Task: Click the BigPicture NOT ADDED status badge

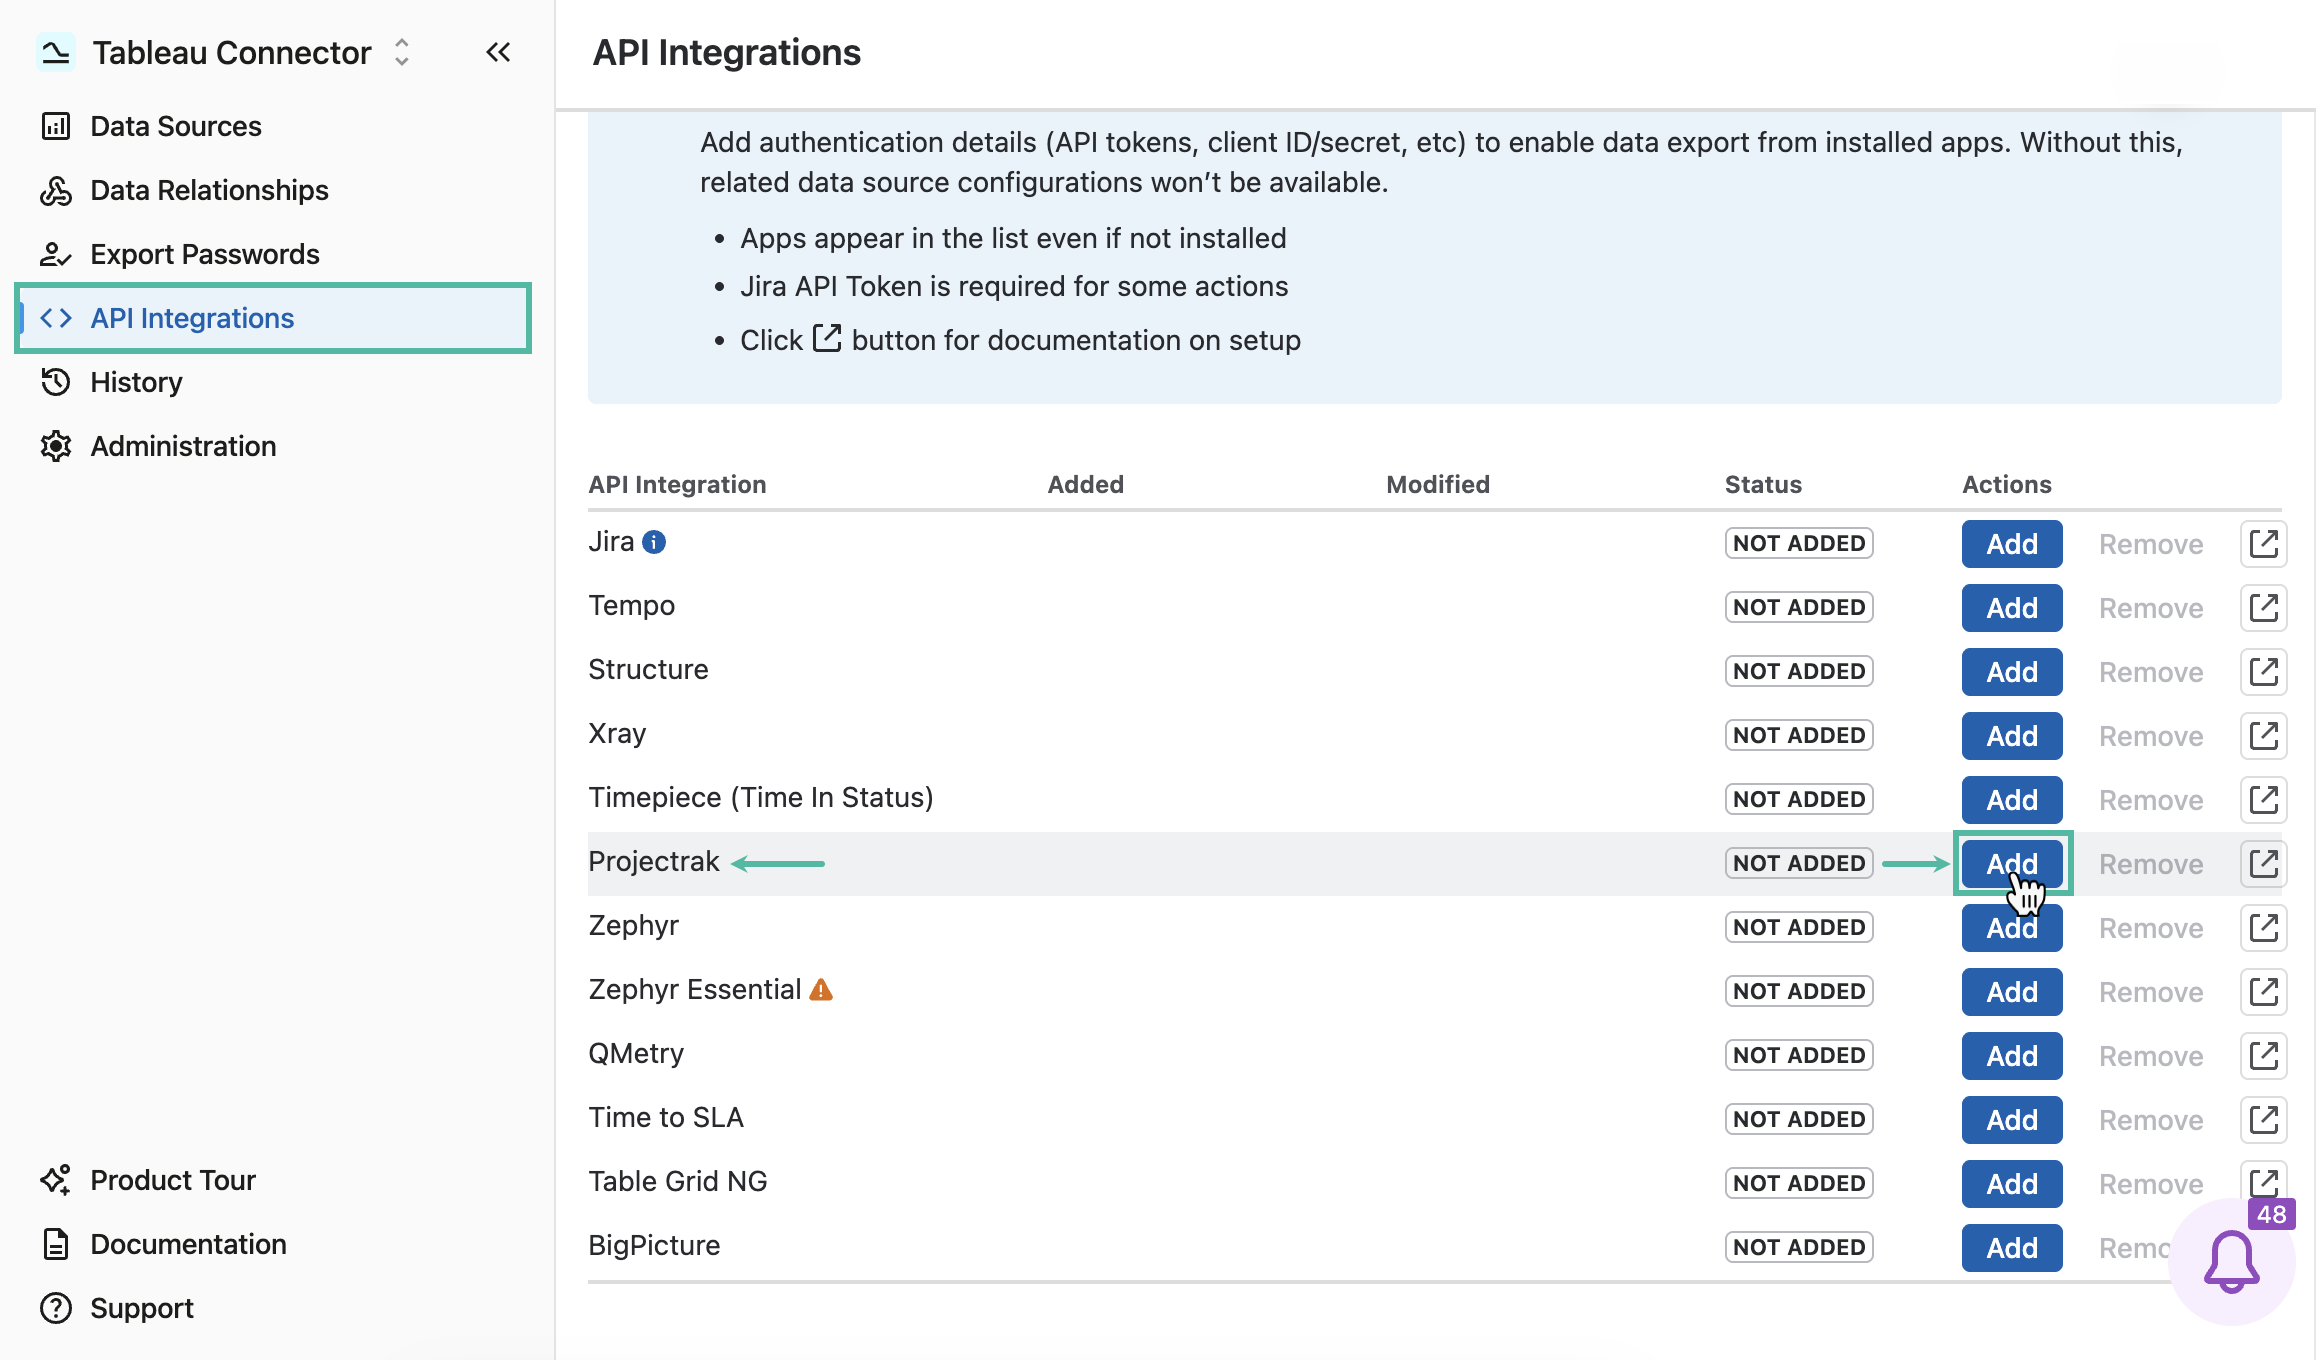Action: pyautogui.click(x=1799, y=1247)
